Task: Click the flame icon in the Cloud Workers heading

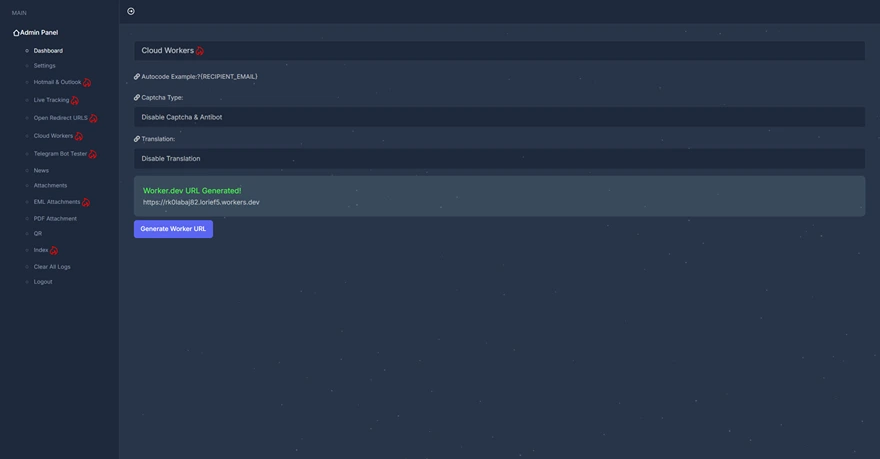Action: tap(200, 51)
